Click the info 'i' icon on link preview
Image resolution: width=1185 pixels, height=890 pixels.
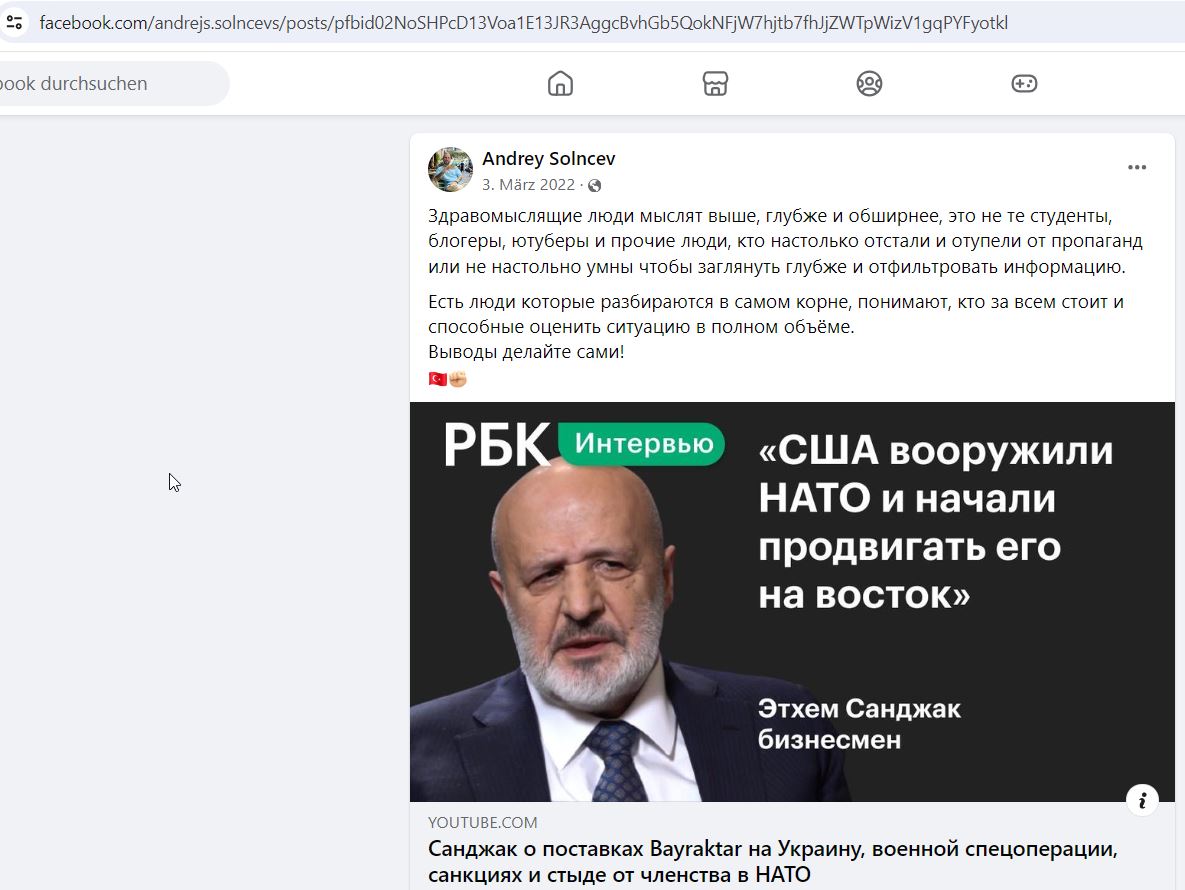pos(1142,799)
